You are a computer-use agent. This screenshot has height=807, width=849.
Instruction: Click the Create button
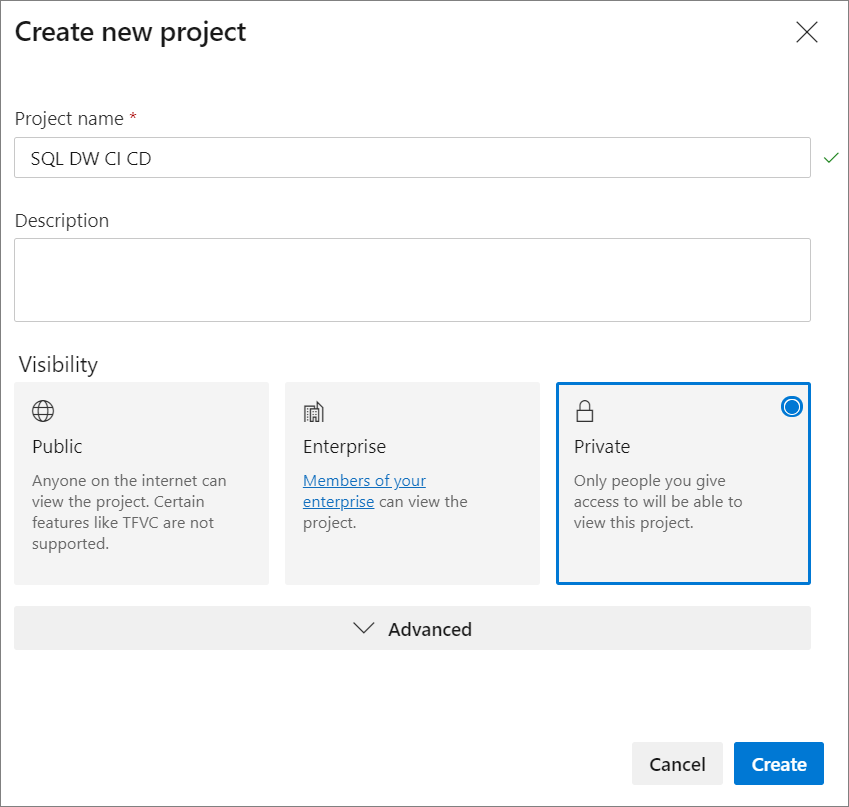(x=778, y=763)
